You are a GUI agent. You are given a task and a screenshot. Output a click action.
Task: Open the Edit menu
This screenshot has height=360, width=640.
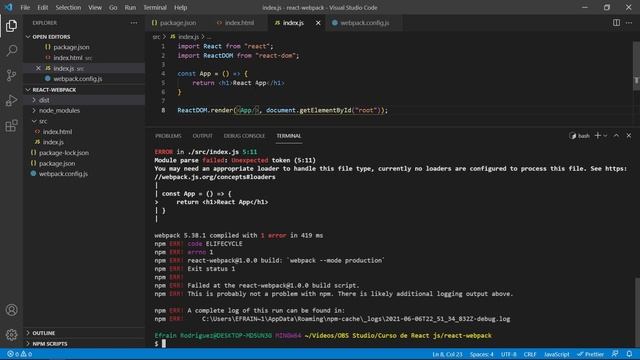tap(42, 7)
